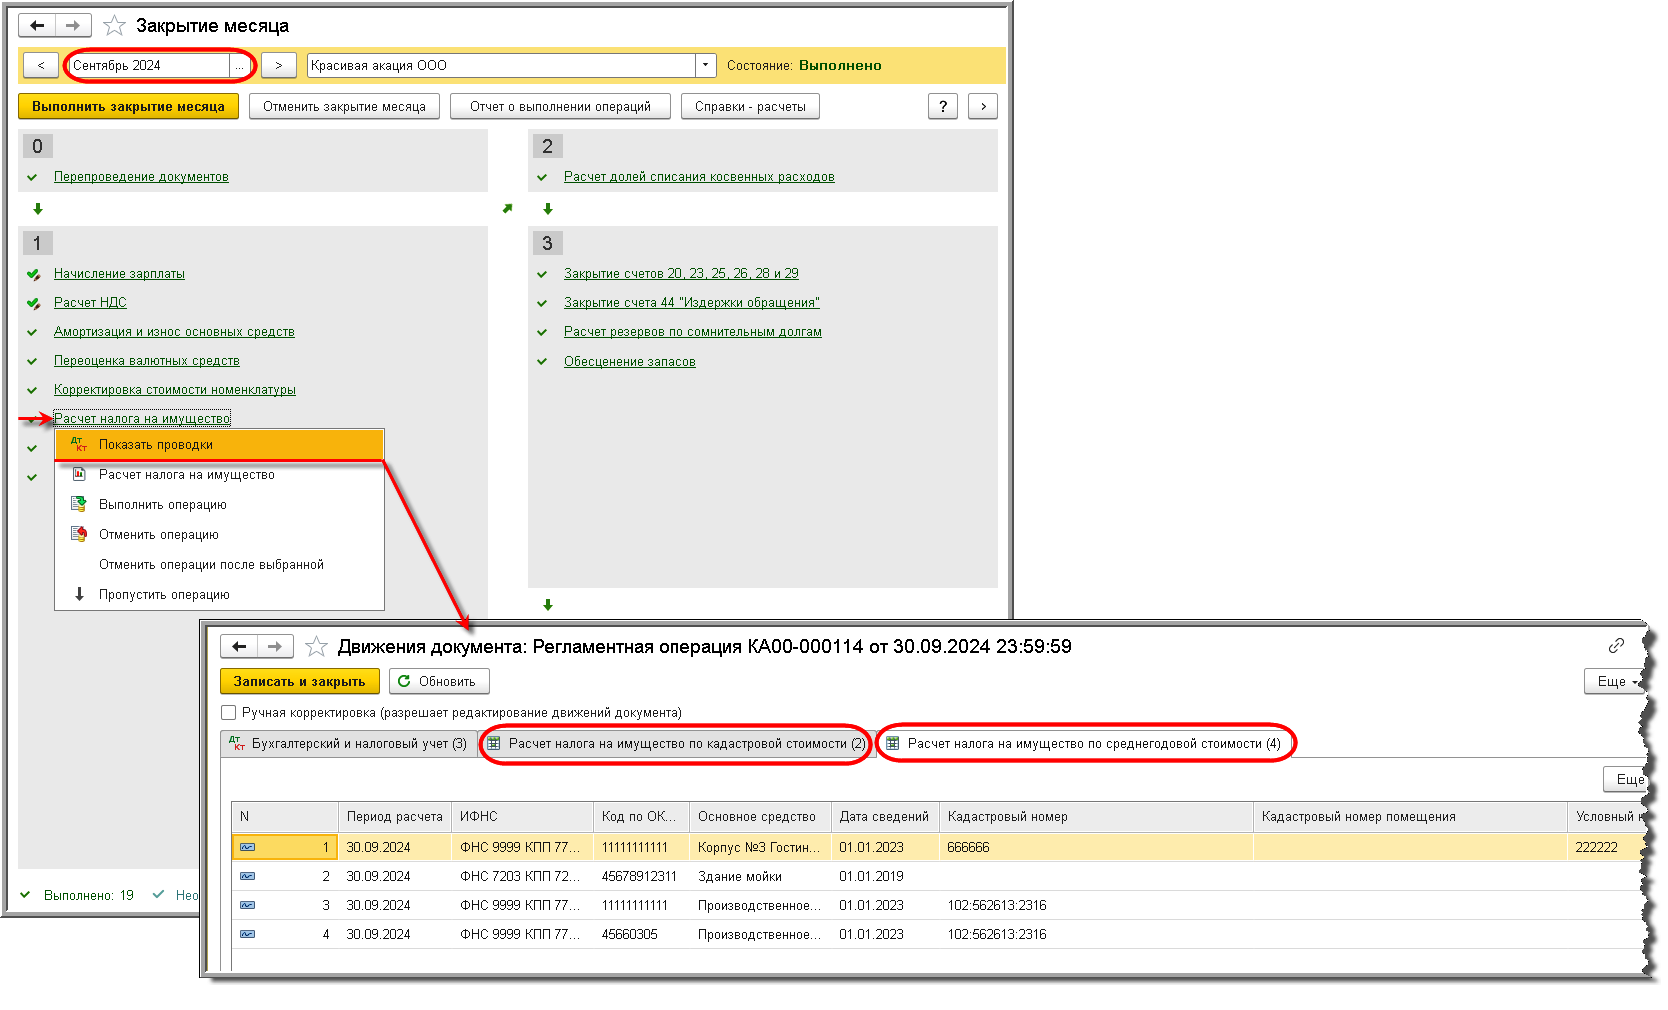Screen dimensions: 1668x1010
Task: Open help question mark button
Action: point(943,106)
